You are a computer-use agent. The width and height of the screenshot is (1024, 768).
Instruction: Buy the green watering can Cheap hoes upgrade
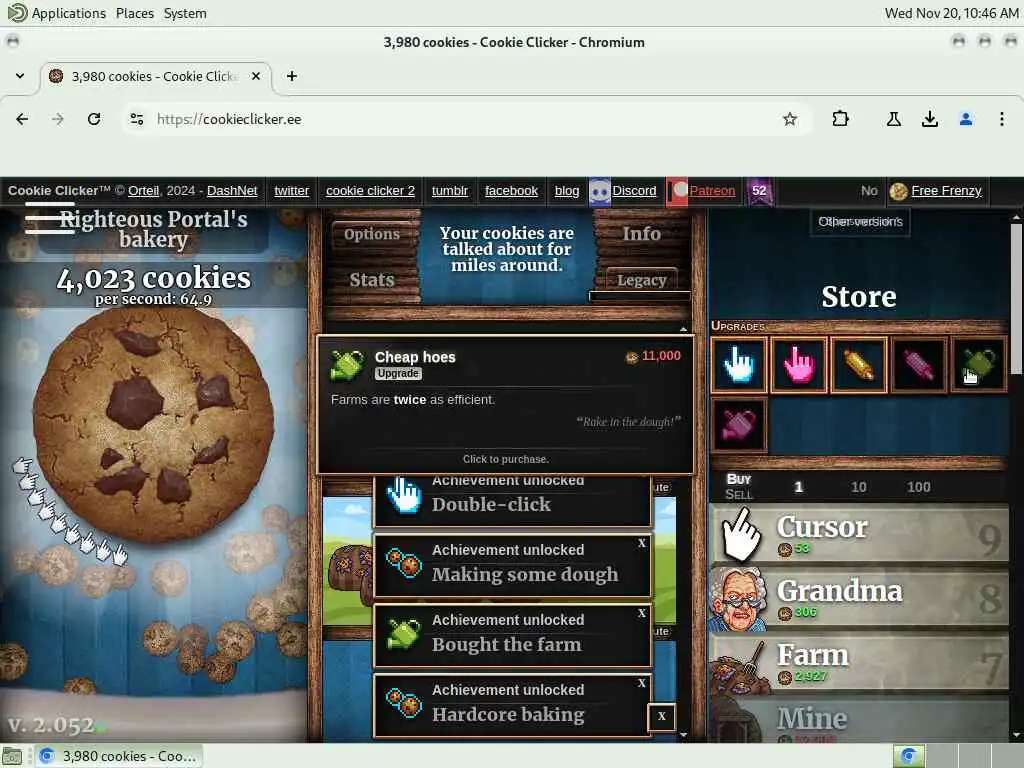click(978, 364)
